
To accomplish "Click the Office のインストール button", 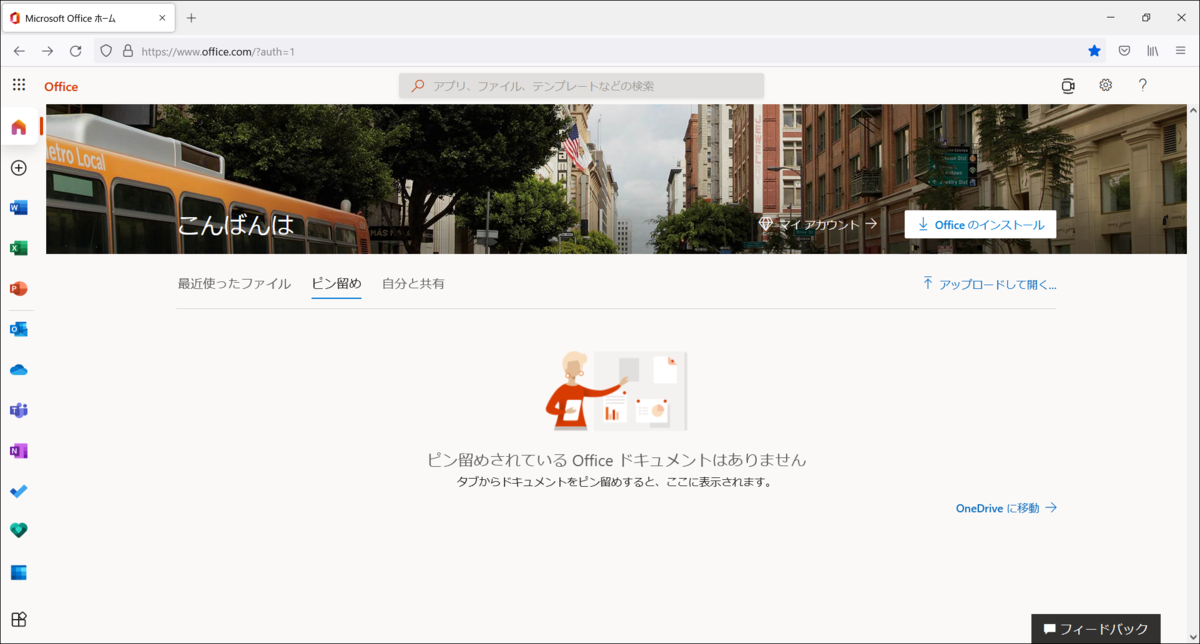I will click(980, 224).
